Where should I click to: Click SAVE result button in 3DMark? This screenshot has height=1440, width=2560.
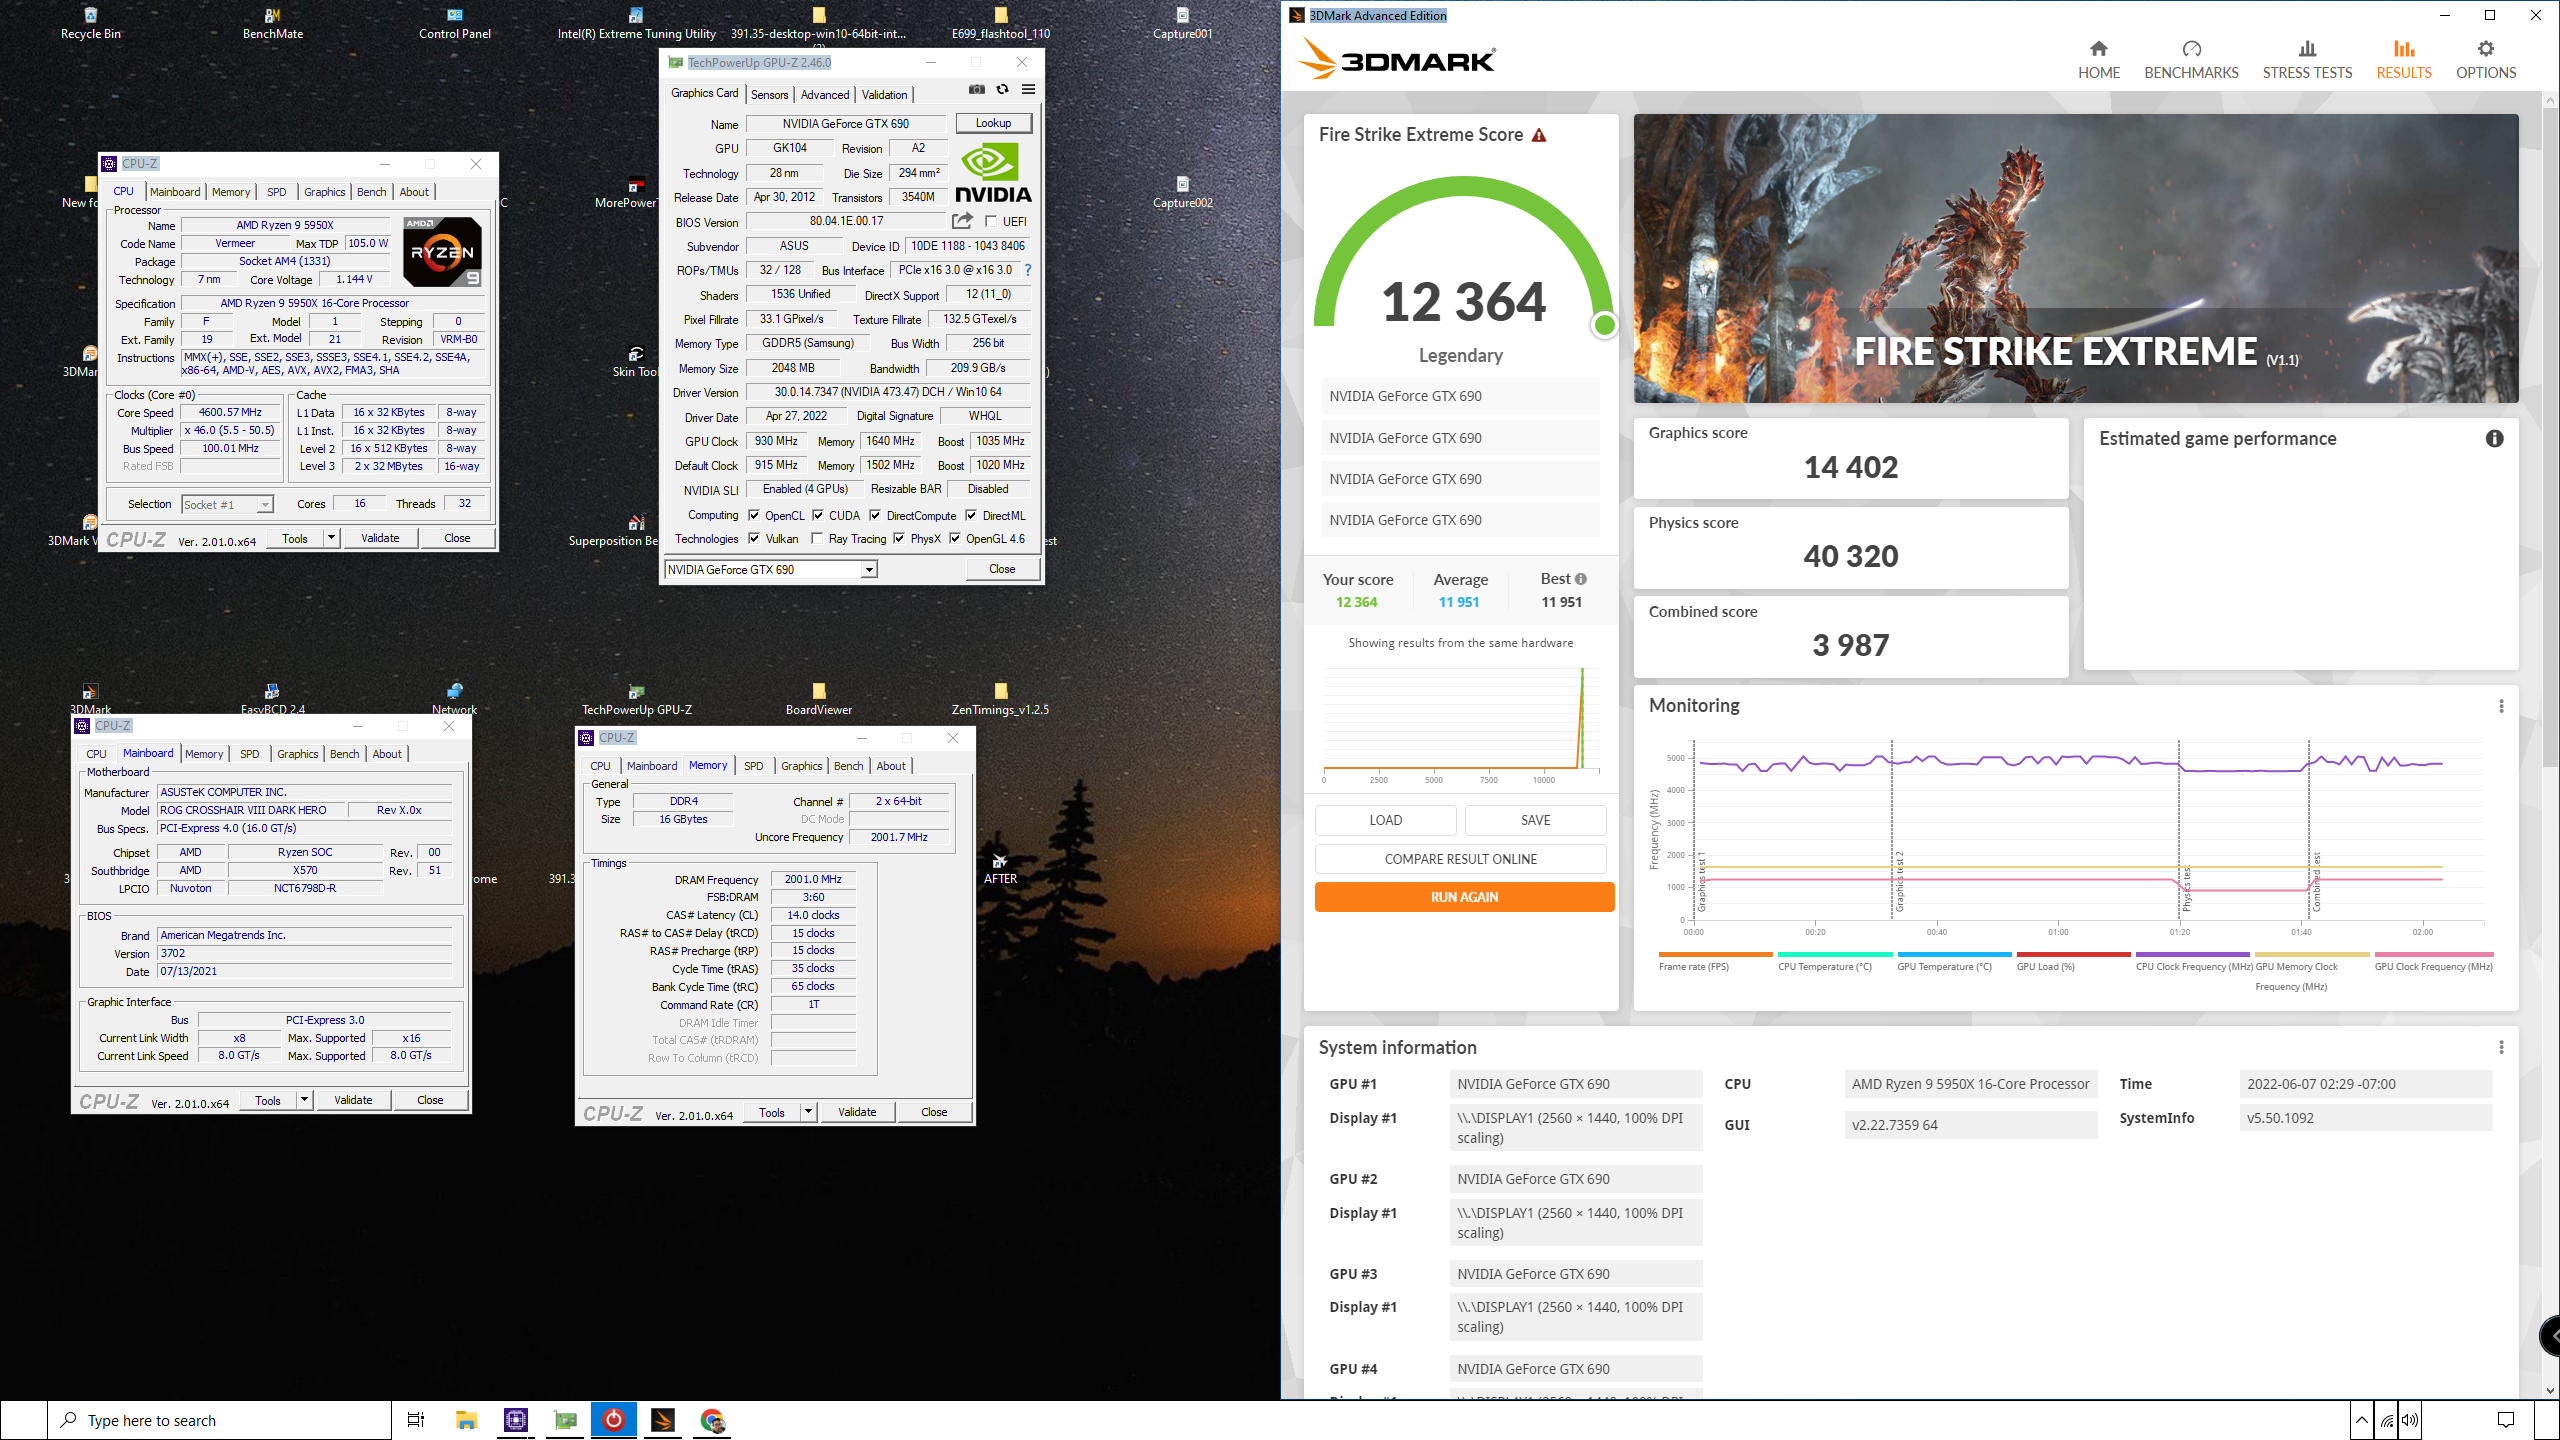[1535, 820]
